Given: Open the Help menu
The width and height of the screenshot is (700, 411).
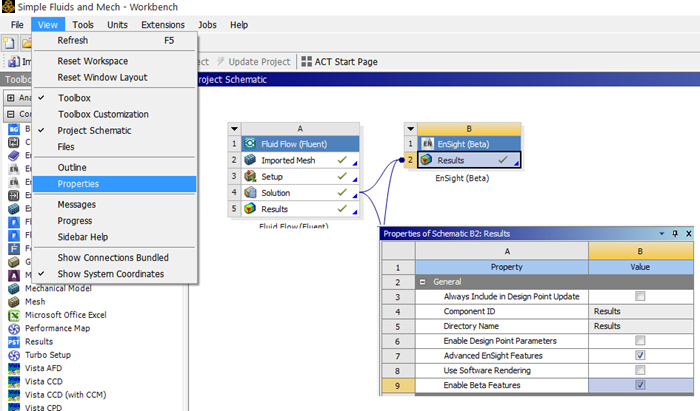Looking at the screenshot, I should point(239,25).
